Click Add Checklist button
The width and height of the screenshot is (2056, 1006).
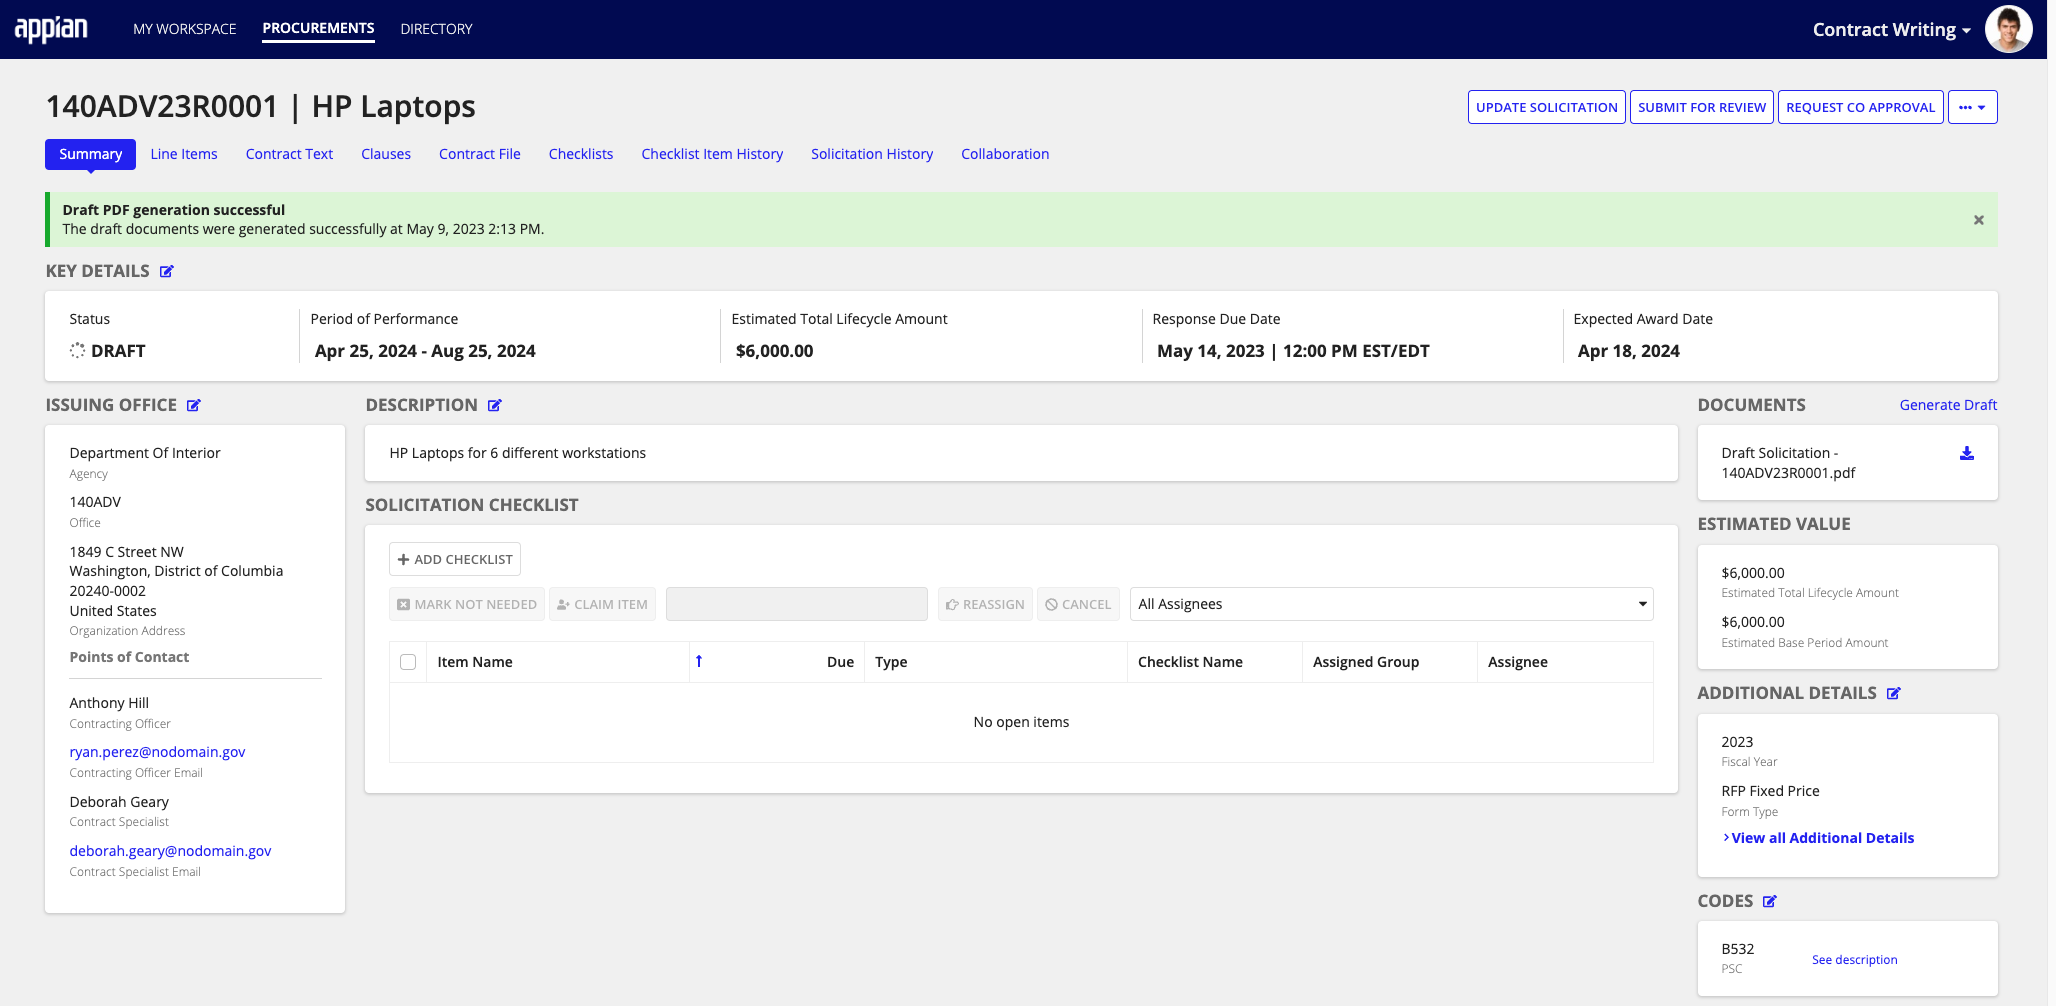[455, 559]
